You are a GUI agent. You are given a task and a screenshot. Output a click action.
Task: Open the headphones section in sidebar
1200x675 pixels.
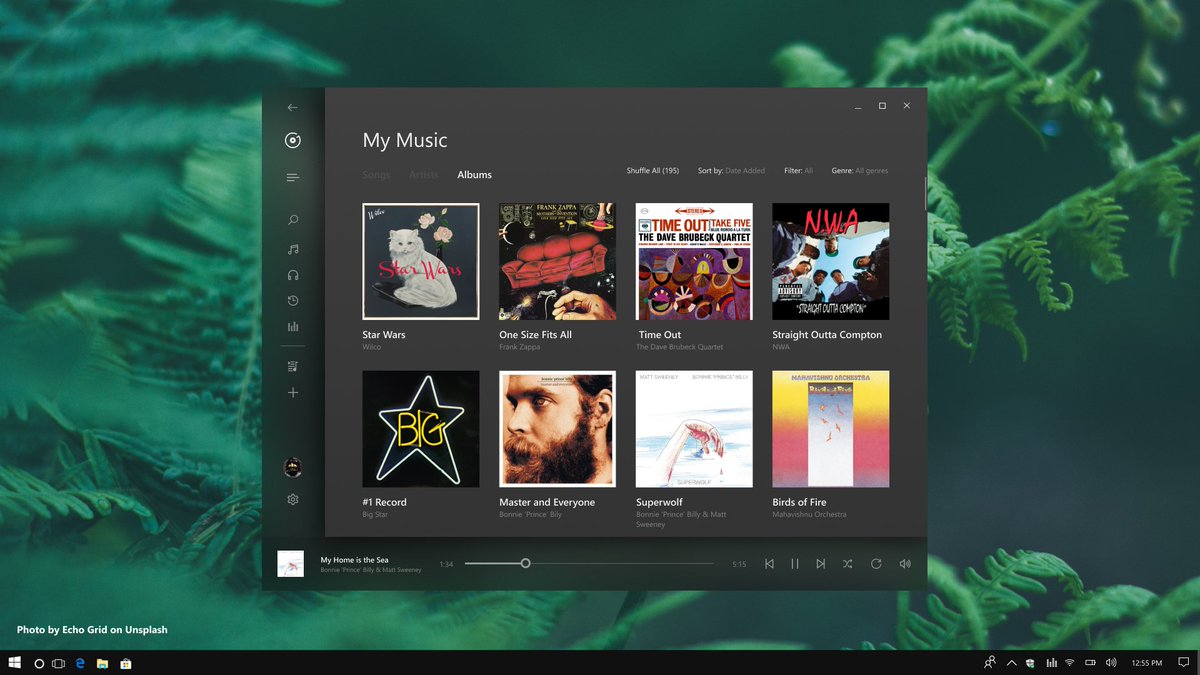(293, 275)
